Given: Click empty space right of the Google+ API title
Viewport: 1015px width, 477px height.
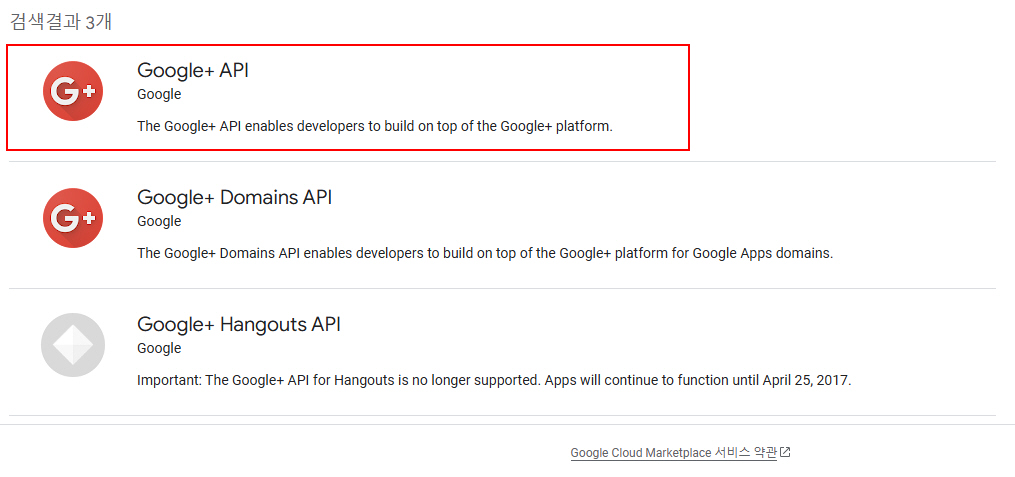Looking at the screenshot, I should click(x=450, y=70).
